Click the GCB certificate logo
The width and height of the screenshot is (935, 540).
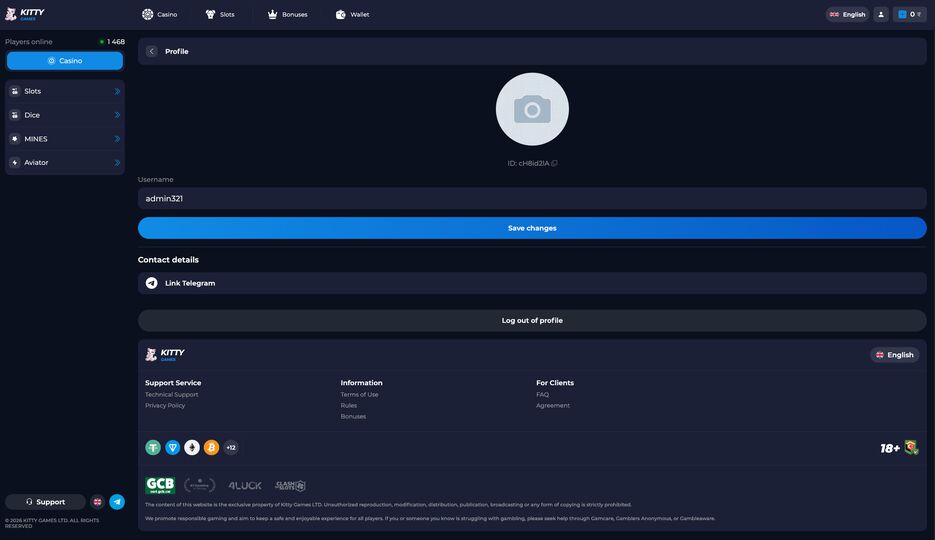click(160, 485)
